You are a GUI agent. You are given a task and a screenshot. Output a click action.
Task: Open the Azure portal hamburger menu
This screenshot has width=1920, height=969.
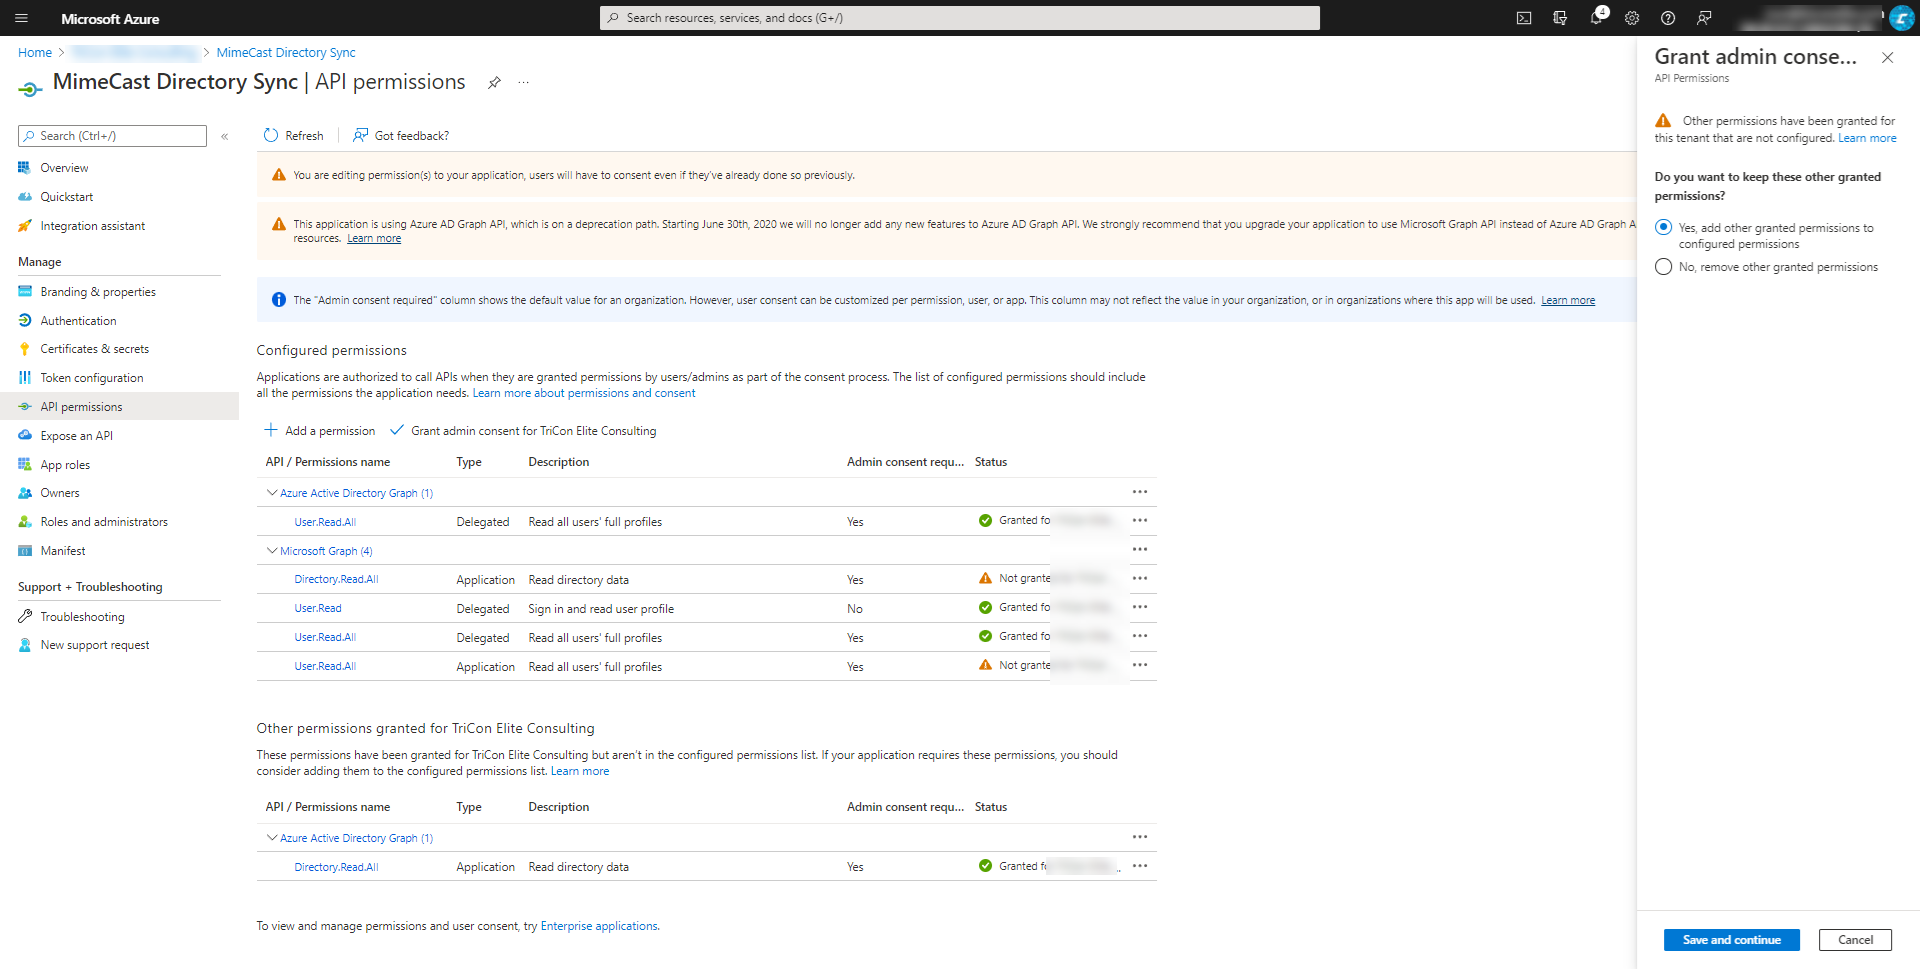pyautogui.click(x=22, y=18)
